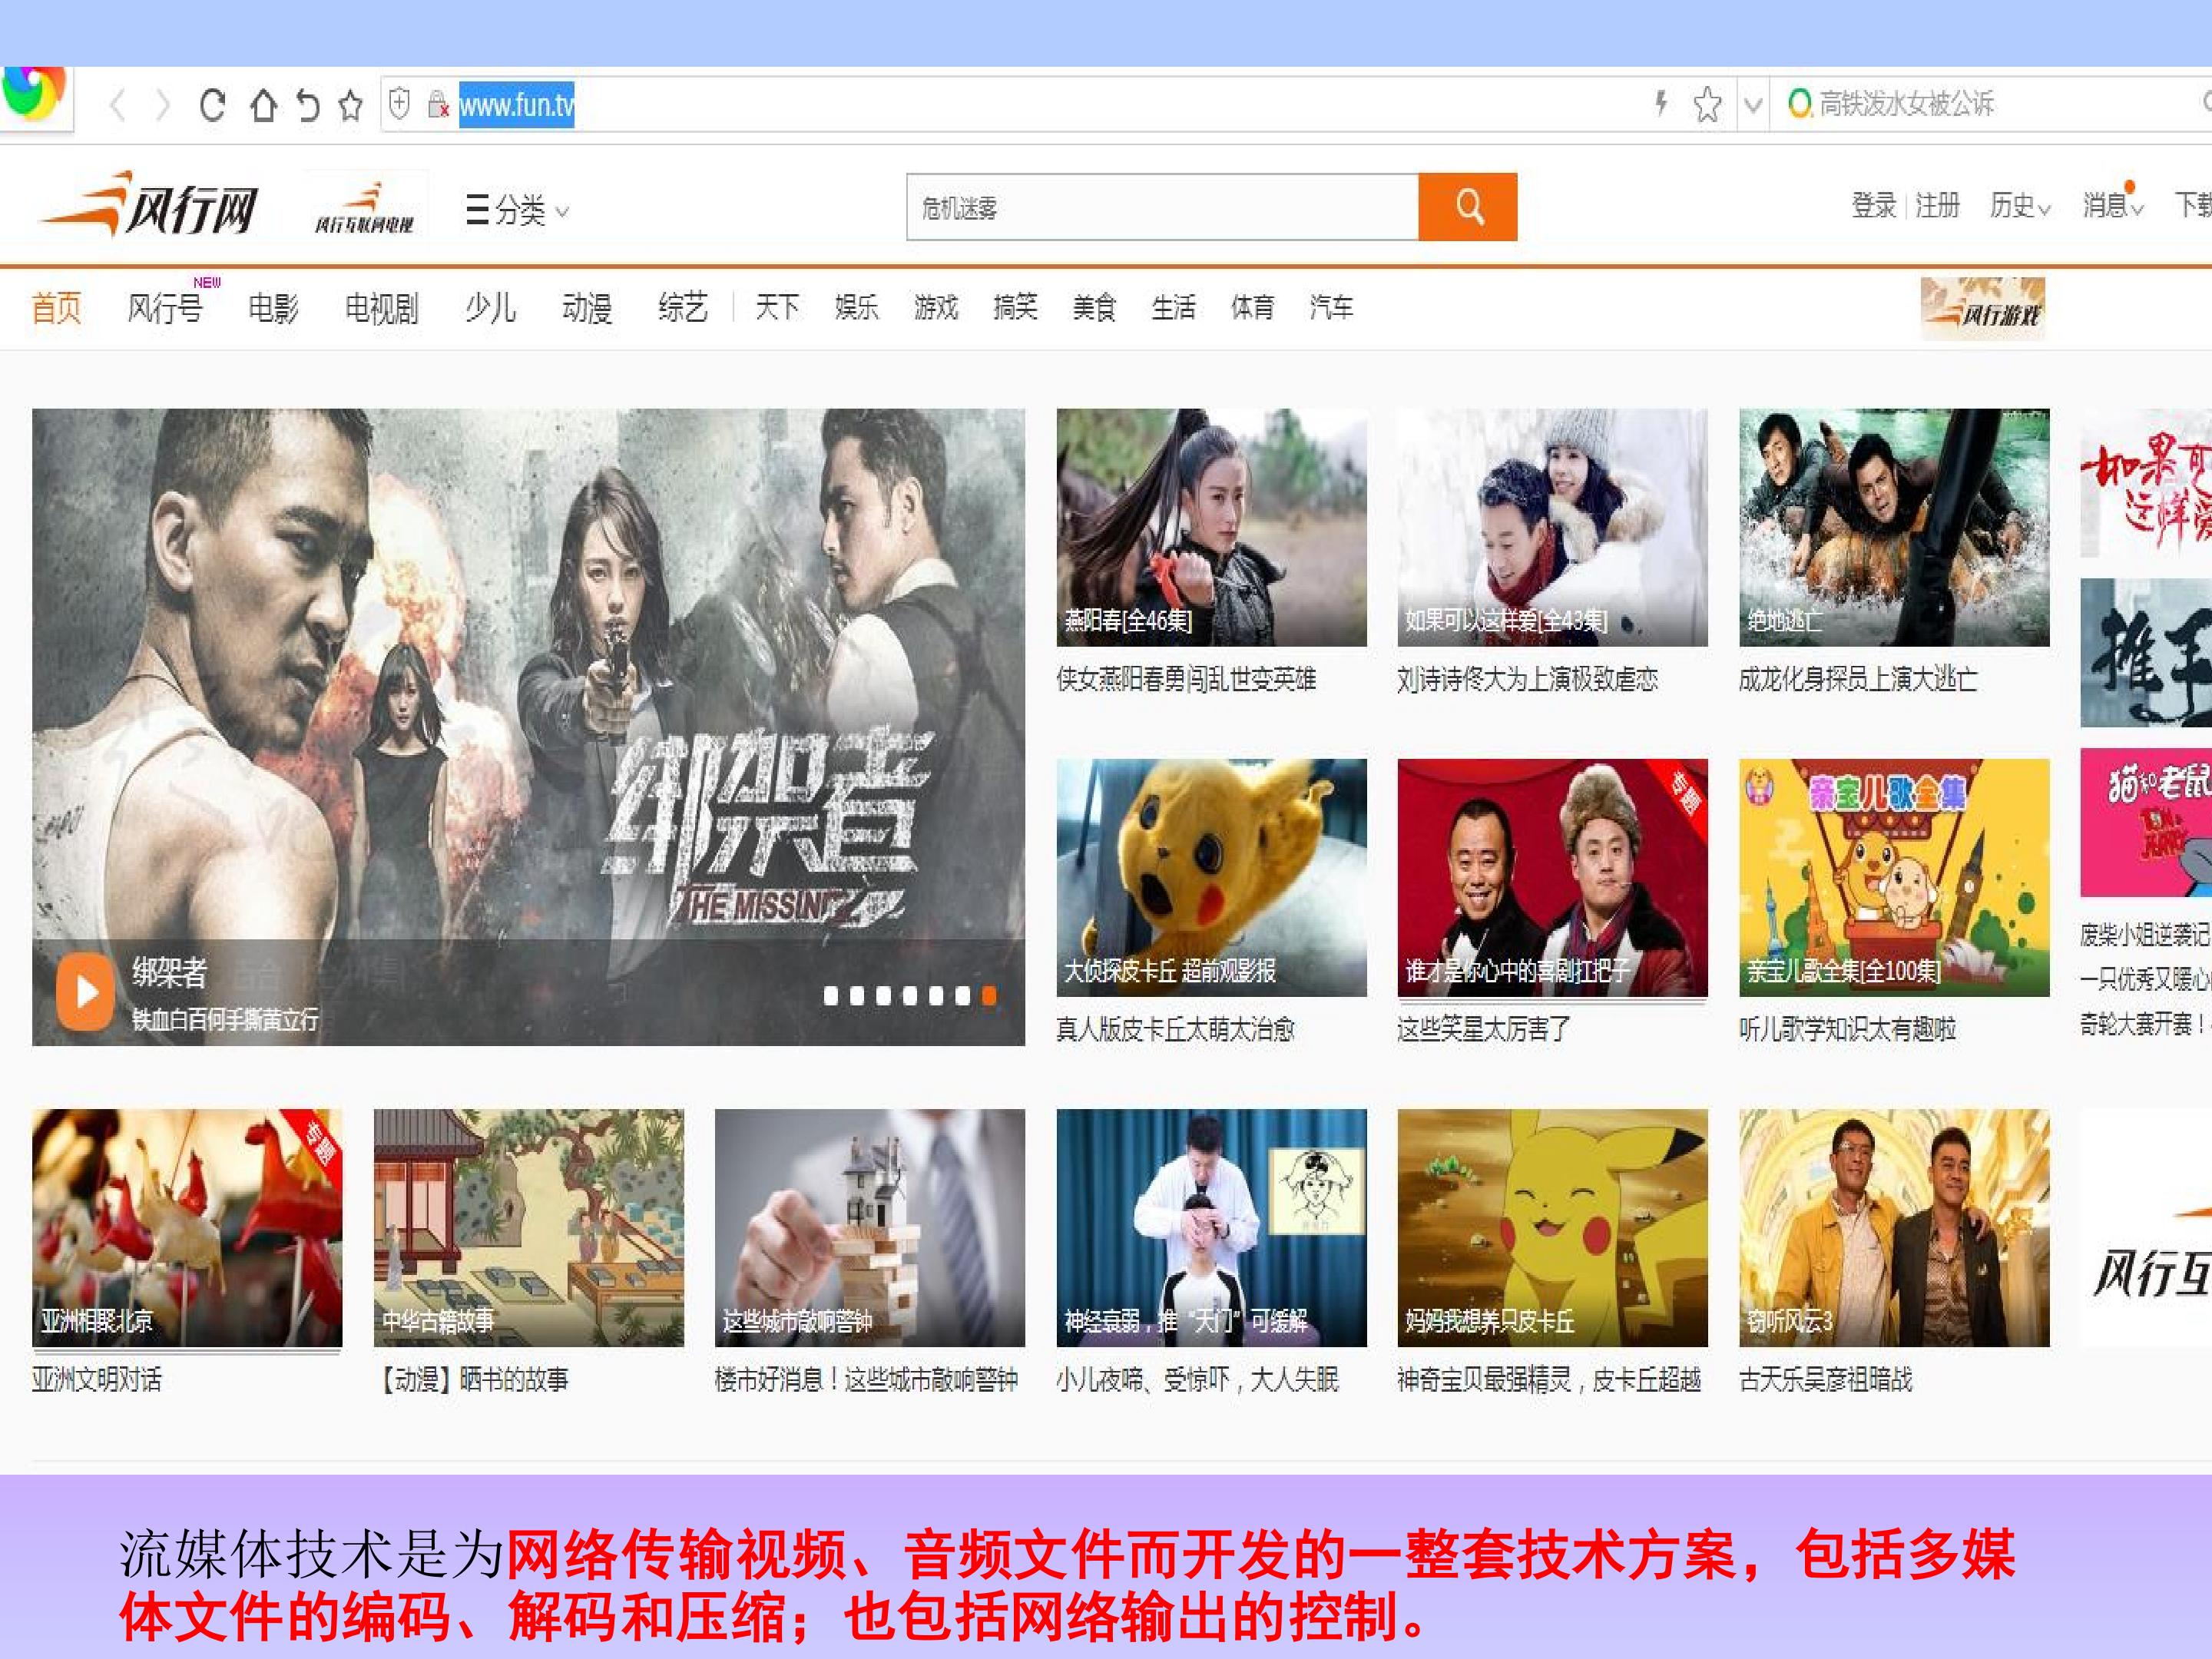2212x1659 pixels.
Task: Open the 电影 navigation tab
Action: click(273, 308)
